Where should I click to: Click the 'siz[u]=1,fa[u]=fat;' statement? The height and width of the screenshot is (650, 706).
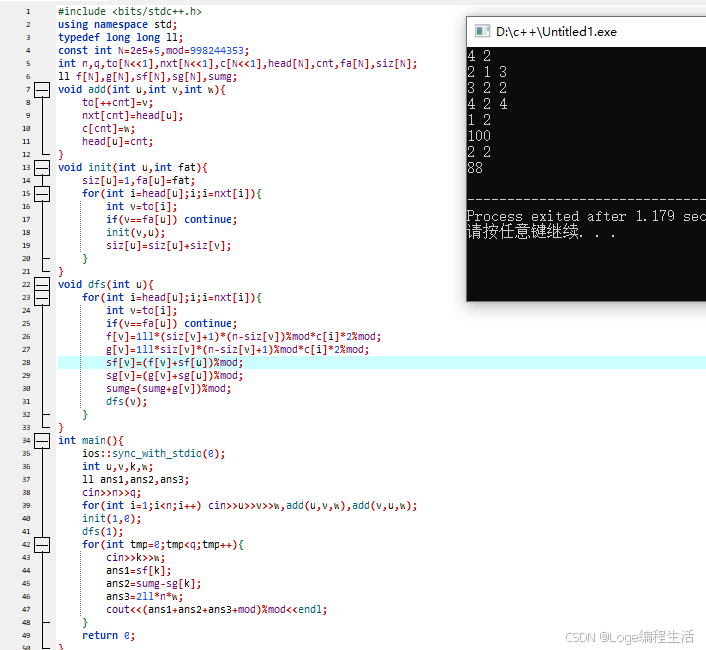point(139,181)
